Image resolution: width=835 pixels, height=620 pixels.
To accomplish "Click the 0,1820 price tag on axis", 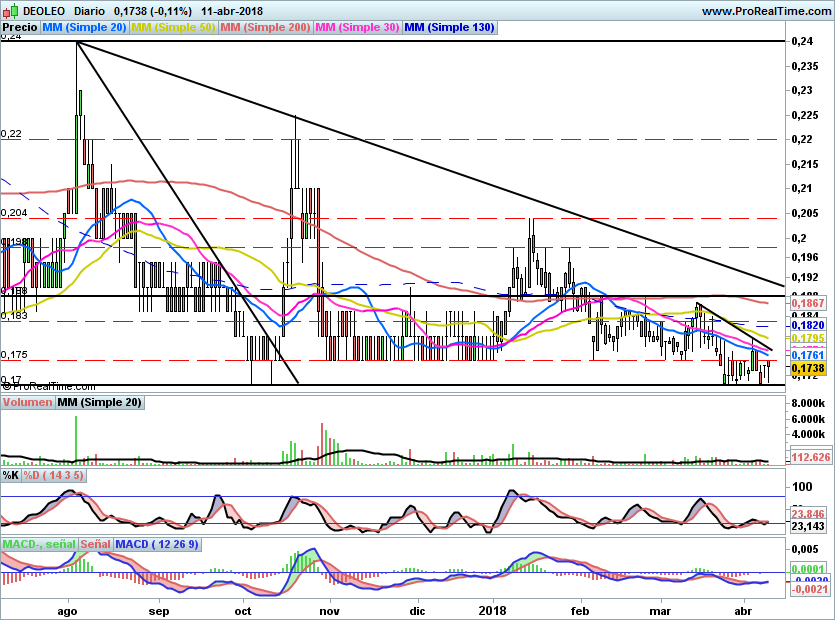I will pyautogui.click(x=808, y=325).
